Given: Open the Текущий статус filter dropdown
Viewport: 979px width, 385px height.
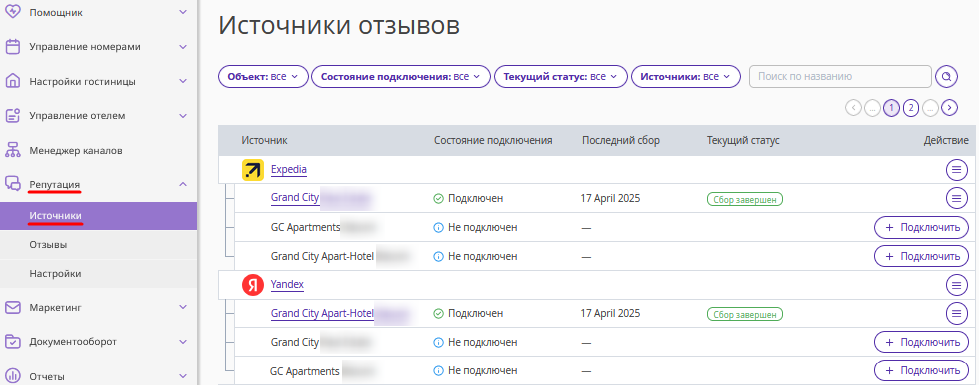Looking at the screenshot, I should [x=560, y=77].
